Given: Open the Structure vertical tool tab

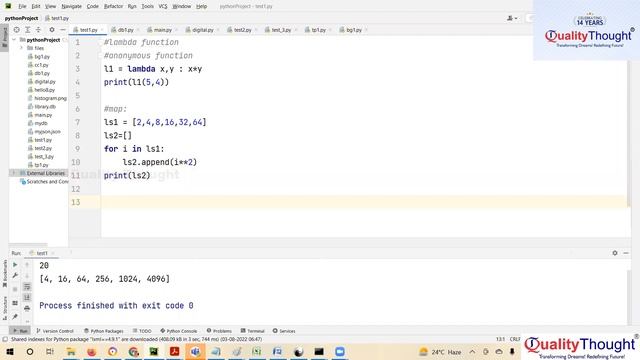Looking at the screenshot, I should pyautogui.click(x=4, y=308).
